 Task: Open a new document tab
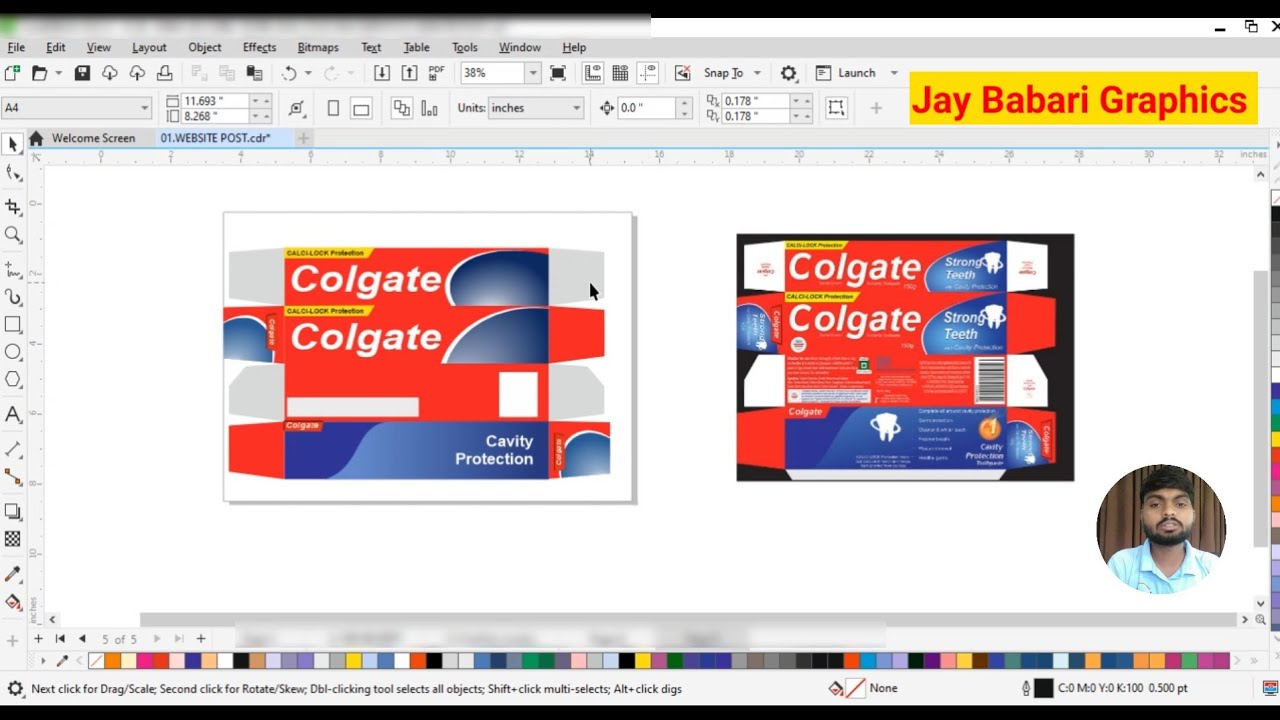tap(303, 138)
